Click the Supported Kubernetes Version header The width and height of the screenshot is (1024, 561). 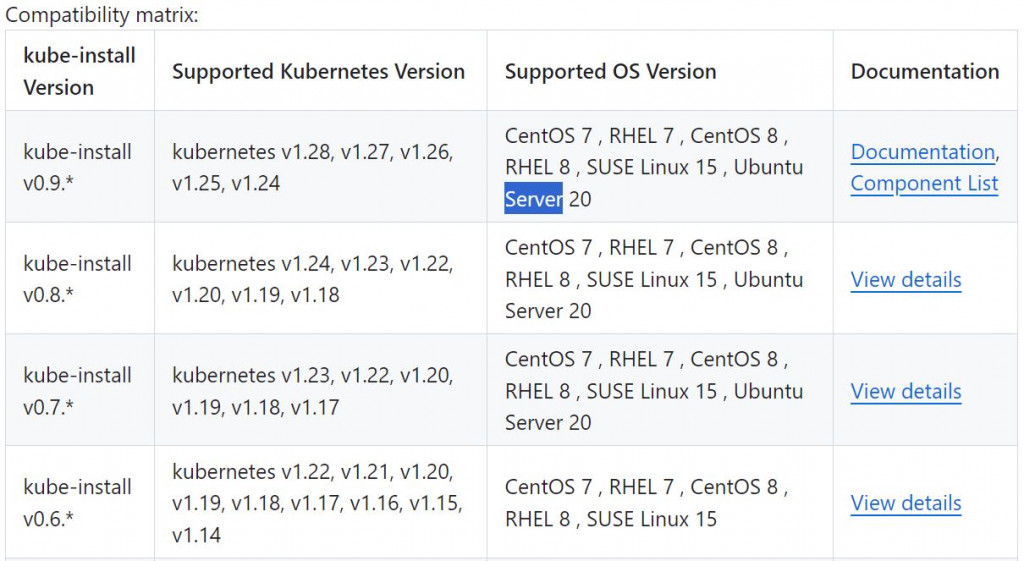pos(318,71)
